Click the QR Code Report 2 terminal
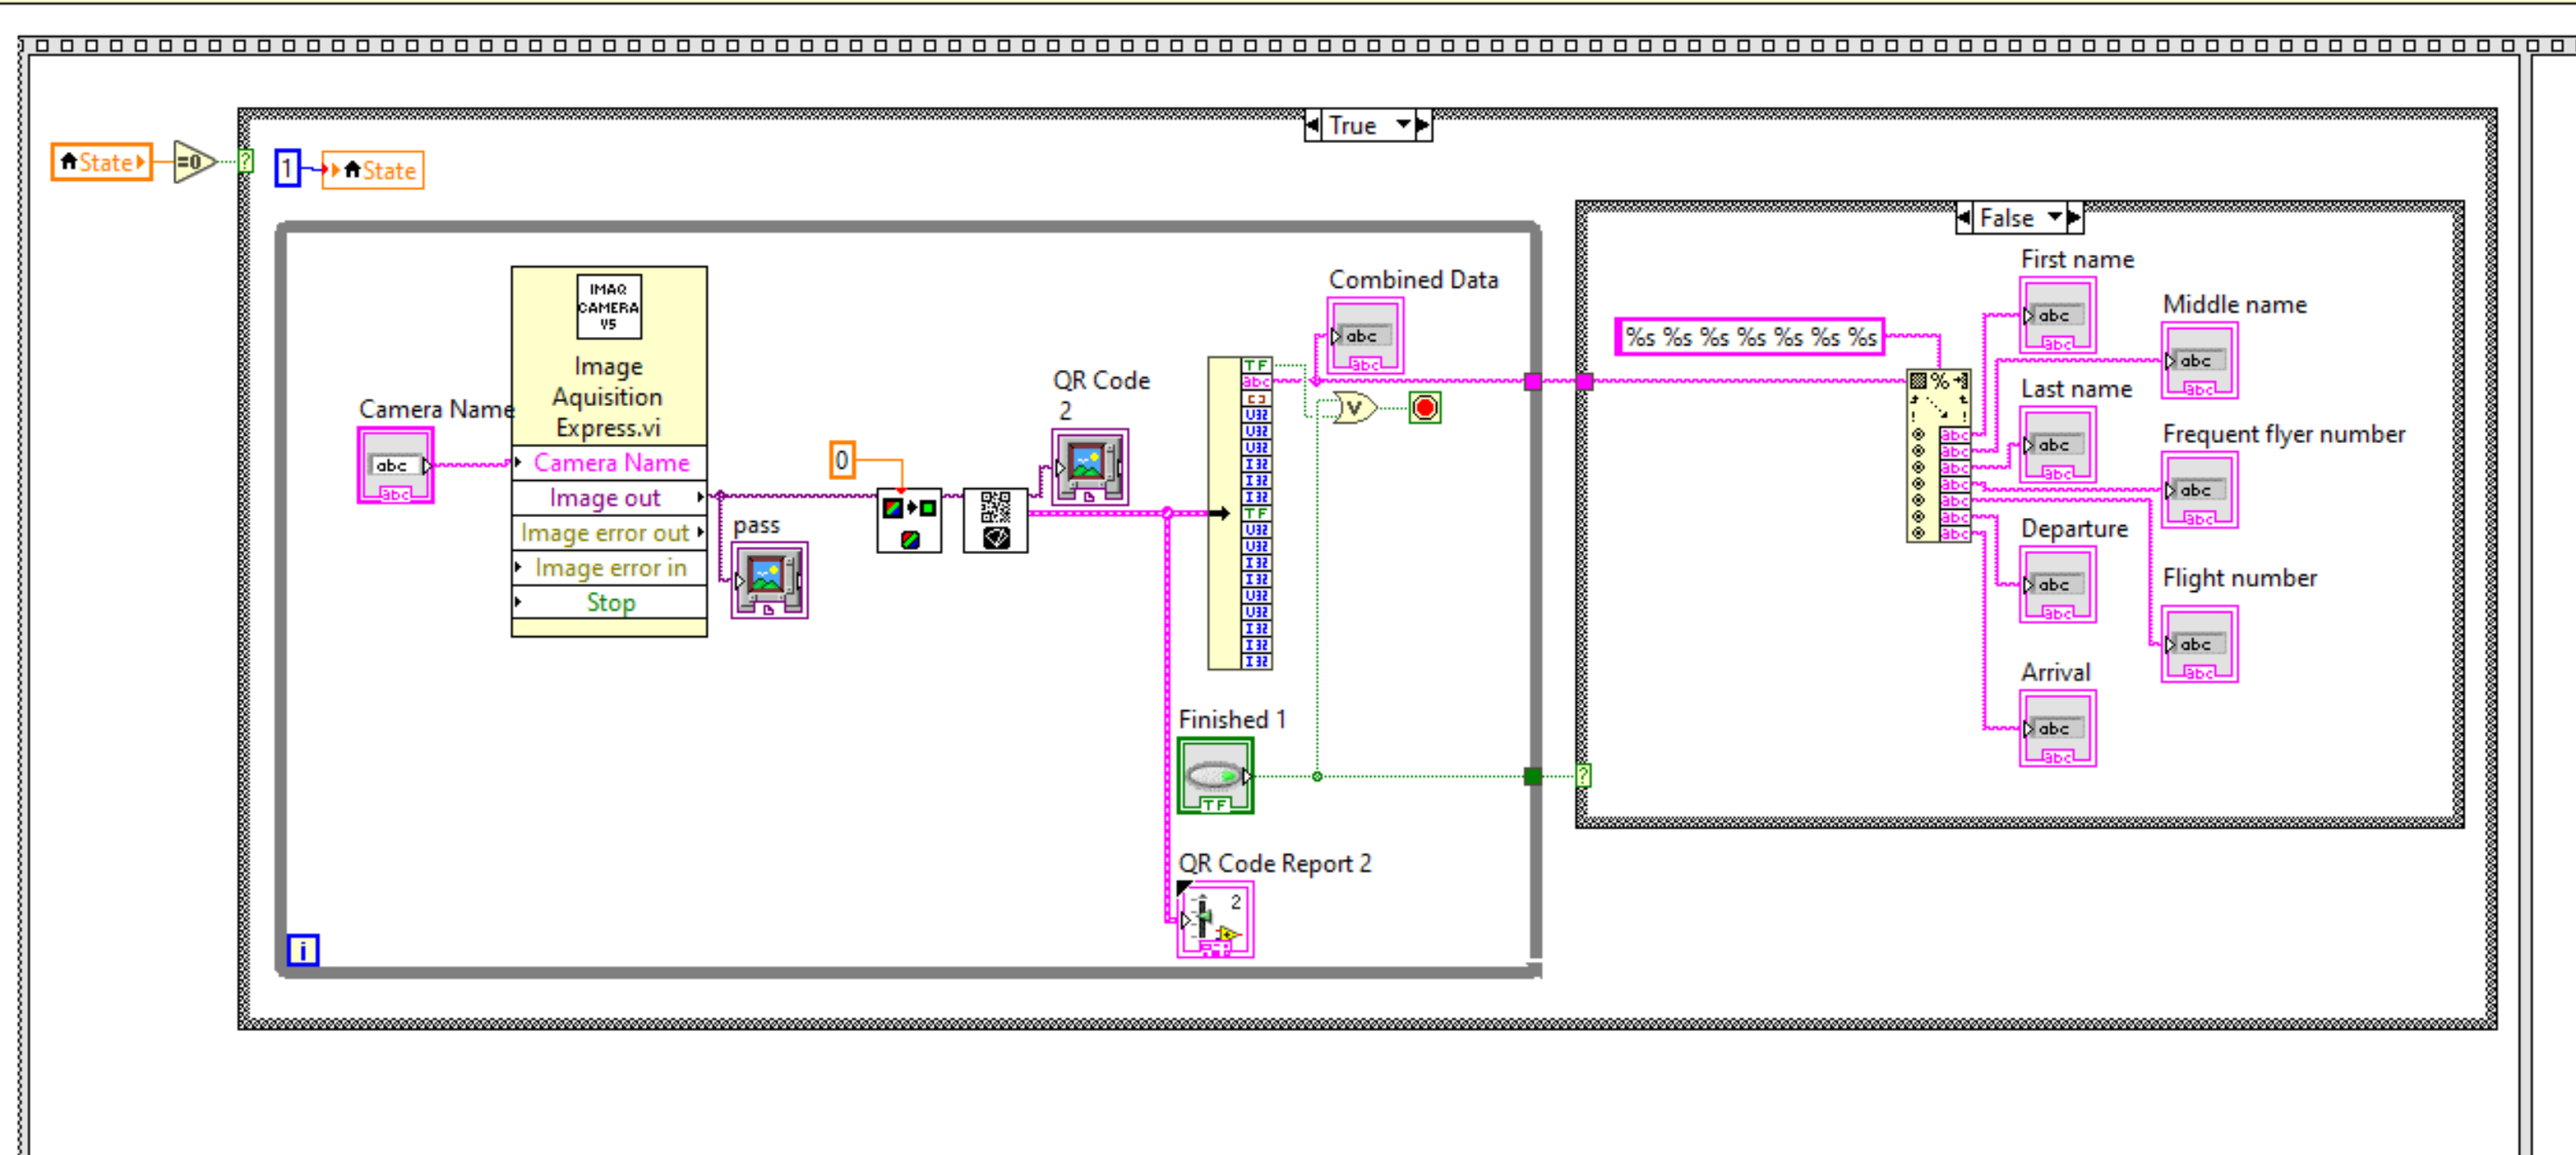The image size is (2576, 1155). (x=1214, y=921)
